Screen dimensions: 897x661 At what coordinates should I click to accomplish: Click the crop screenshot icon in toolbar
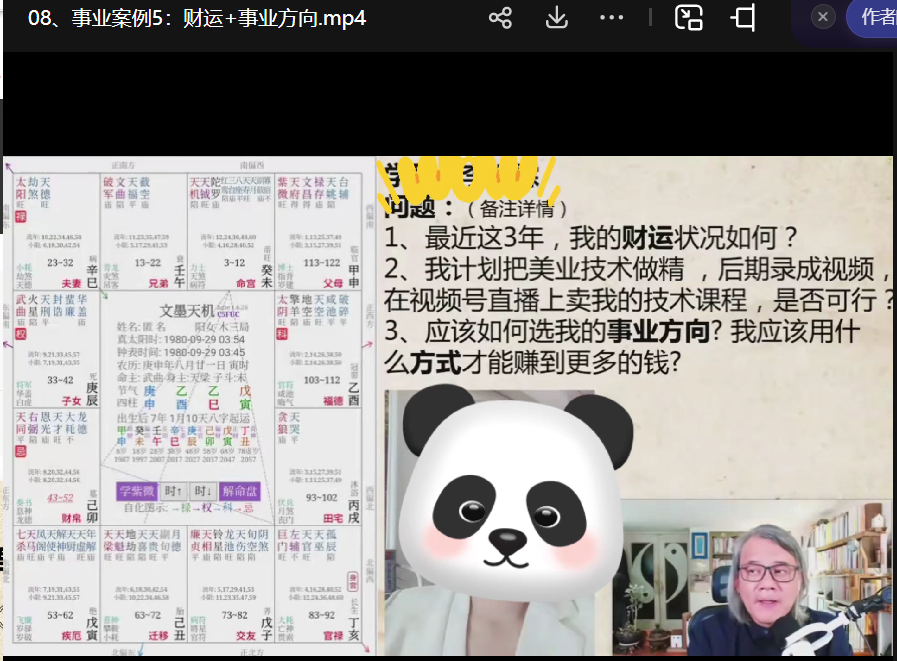point(743,18)
